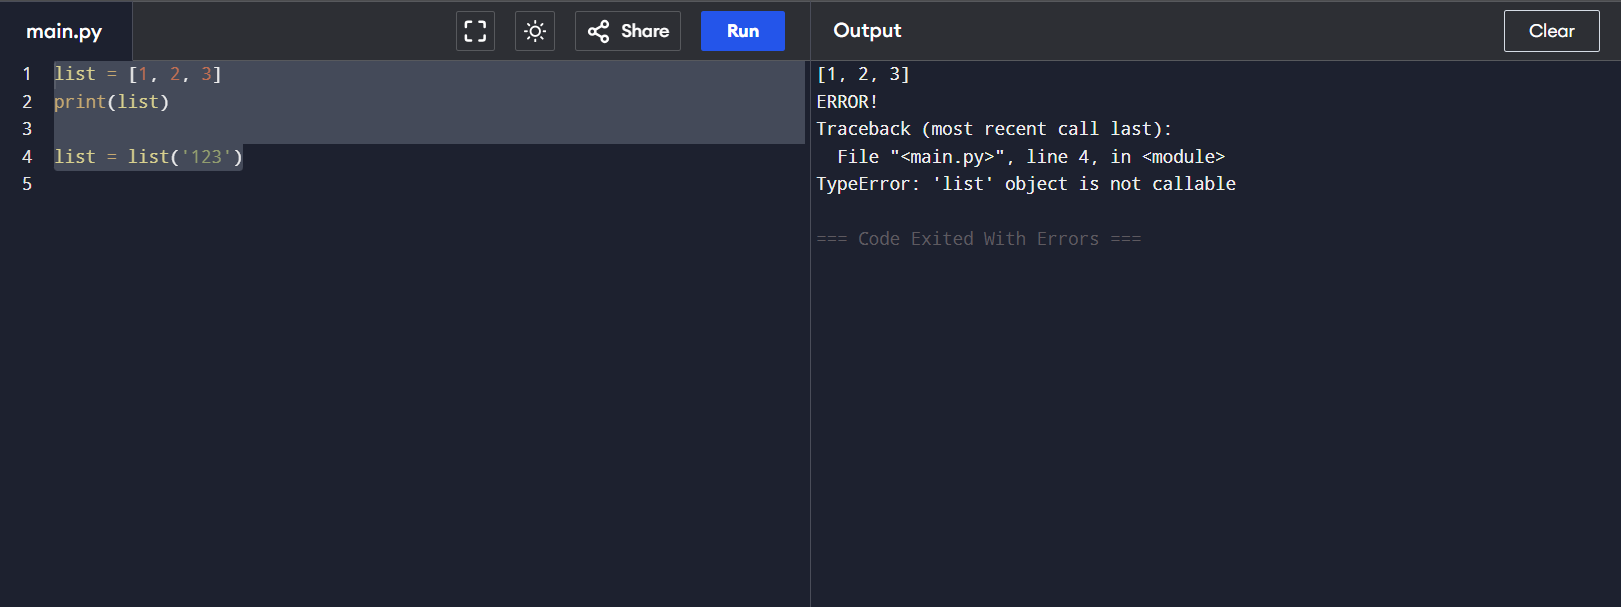The width and height of the screenshot is (1621, 607).
Task: Click line number 2 in the gutter
Action: (27, 102)
